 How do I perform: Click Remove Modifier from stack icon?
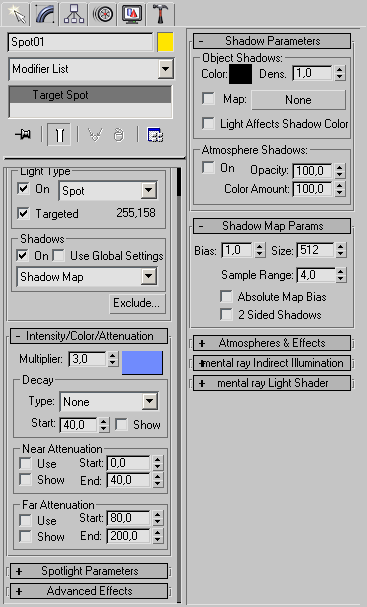tap(118, 135)
